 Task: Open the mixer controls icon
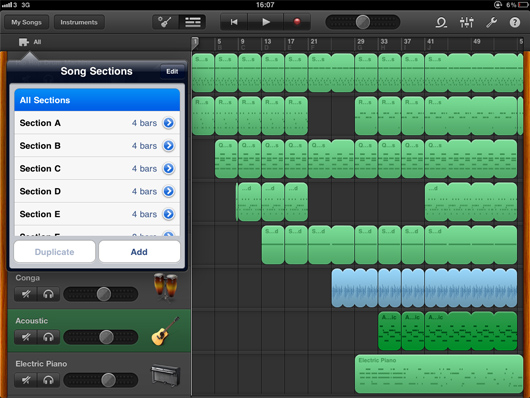tap(466, 23)
